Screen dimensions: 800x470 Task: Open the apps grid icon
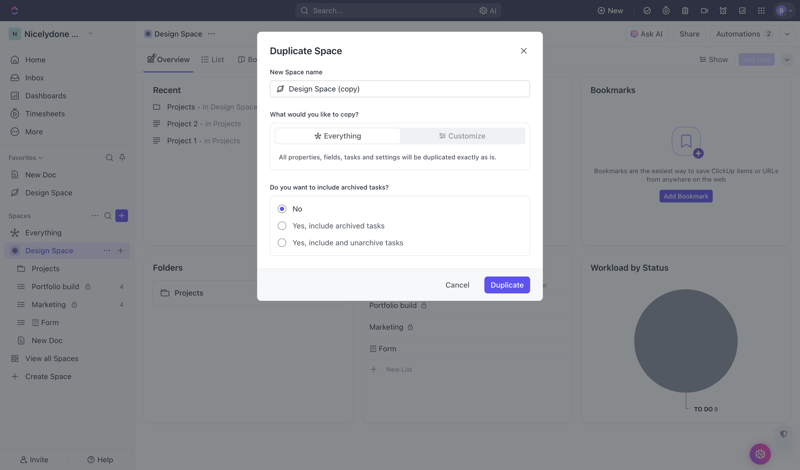pyautogui.click(x=761, y=10)
